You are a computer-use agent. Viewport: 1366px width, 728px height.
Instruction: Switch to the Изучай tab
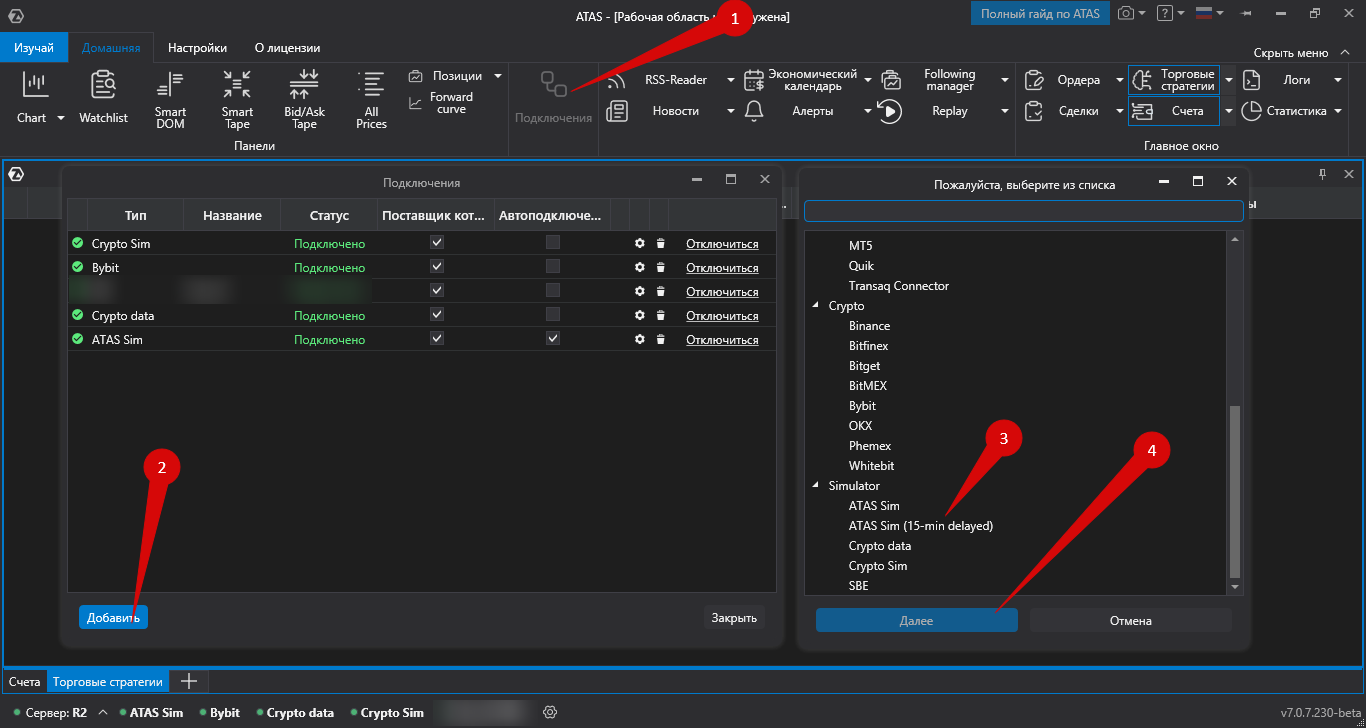34,47
